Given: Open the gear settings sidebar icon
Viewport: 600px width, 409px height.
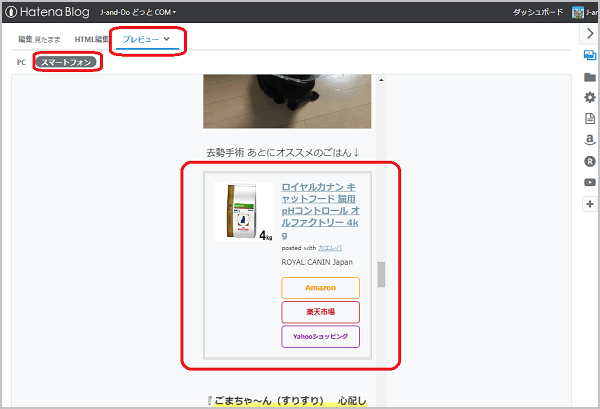Looking at the screenshot, I should pos(590,97).
